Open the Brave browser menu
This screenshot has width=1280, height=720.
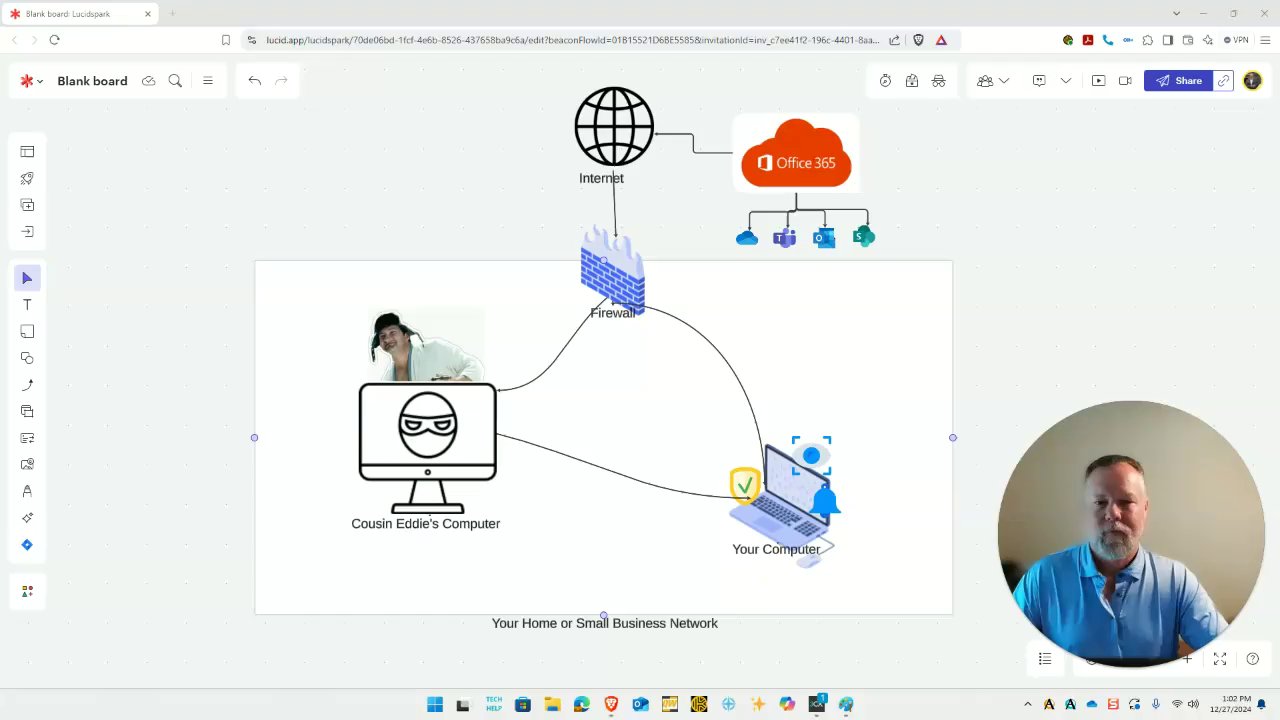click(x=1265, y=40)
